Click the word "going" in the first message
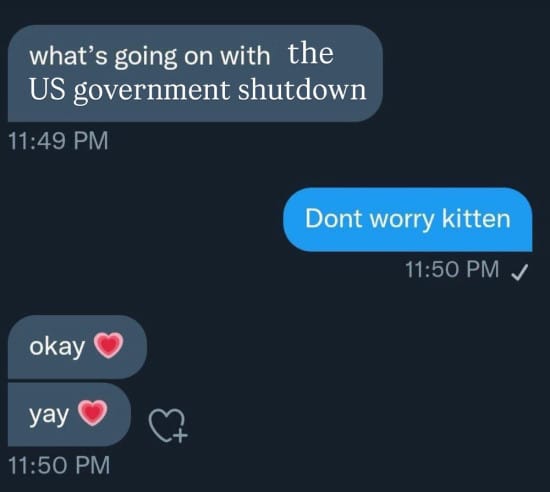 click(146, 58)
